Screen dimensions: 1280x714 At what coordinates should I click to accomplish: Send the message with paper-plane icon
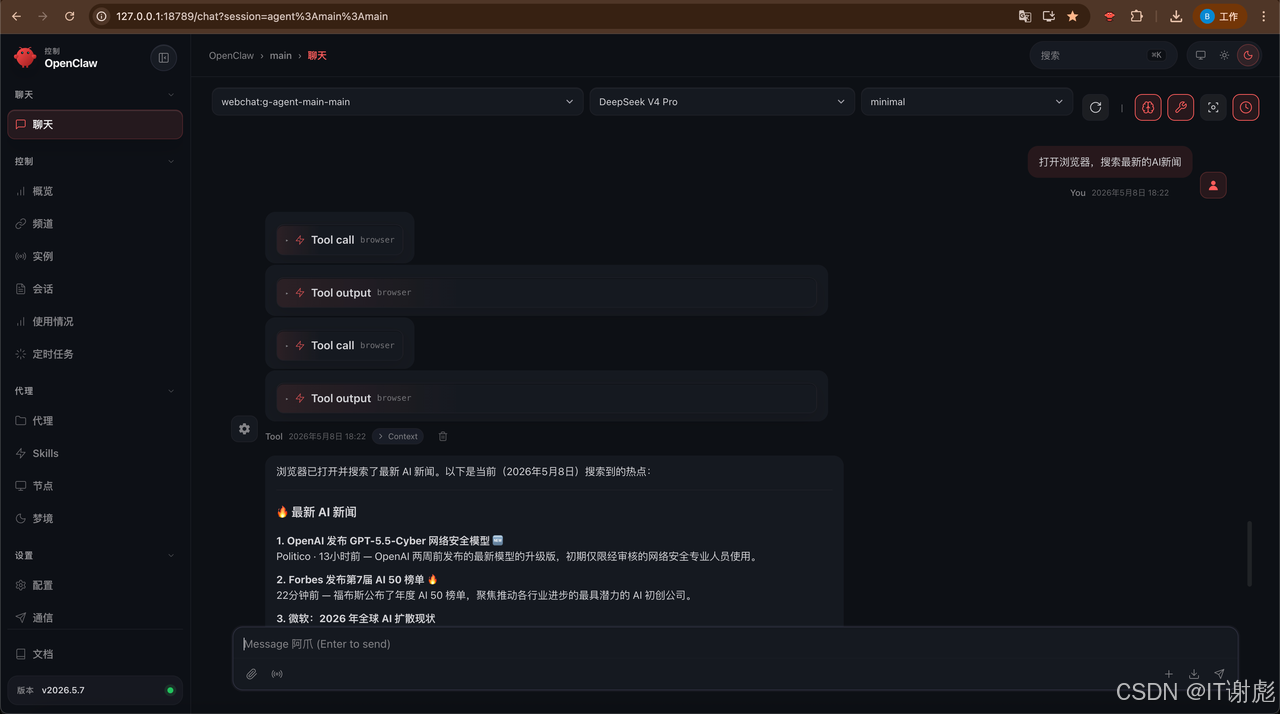coord(1219,674)
